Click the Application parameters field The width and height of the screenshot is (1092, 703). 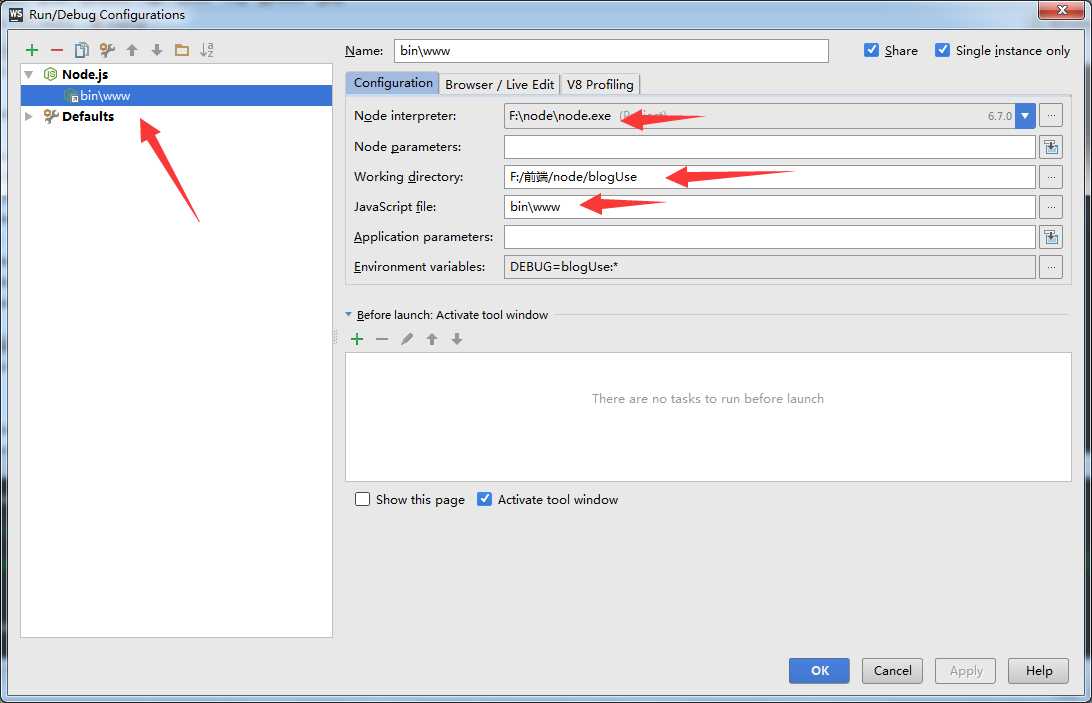(x=770, y=237)
